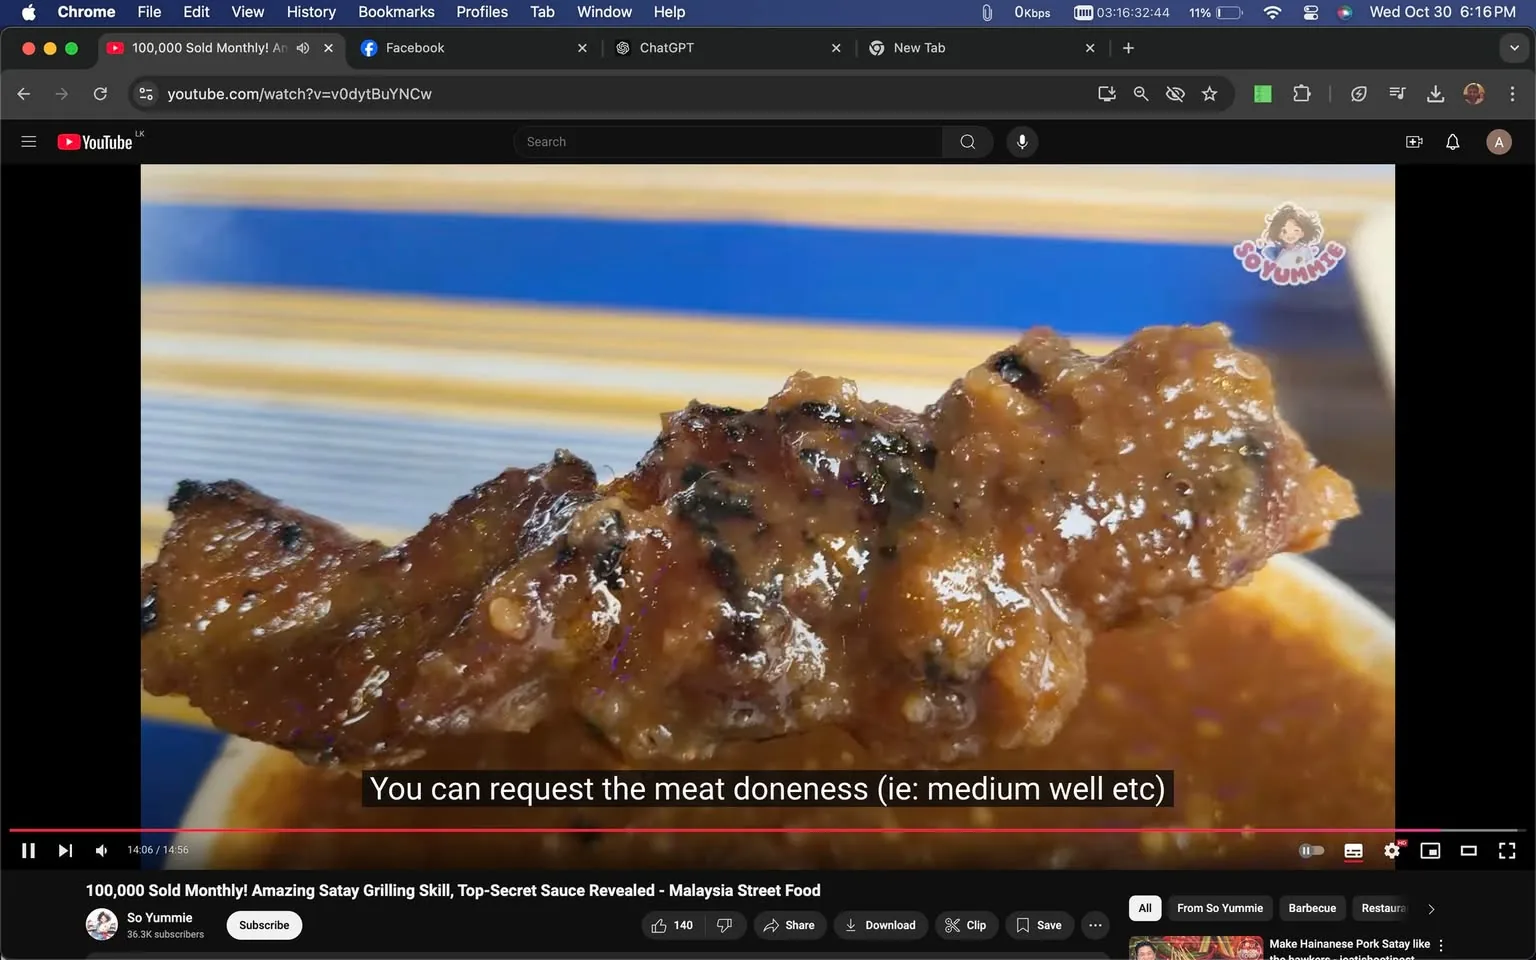The height and width of the screenshot is (960, 1536).
Task: Enable subtitles with the closed captions icon
Action: click(1353, 850)
